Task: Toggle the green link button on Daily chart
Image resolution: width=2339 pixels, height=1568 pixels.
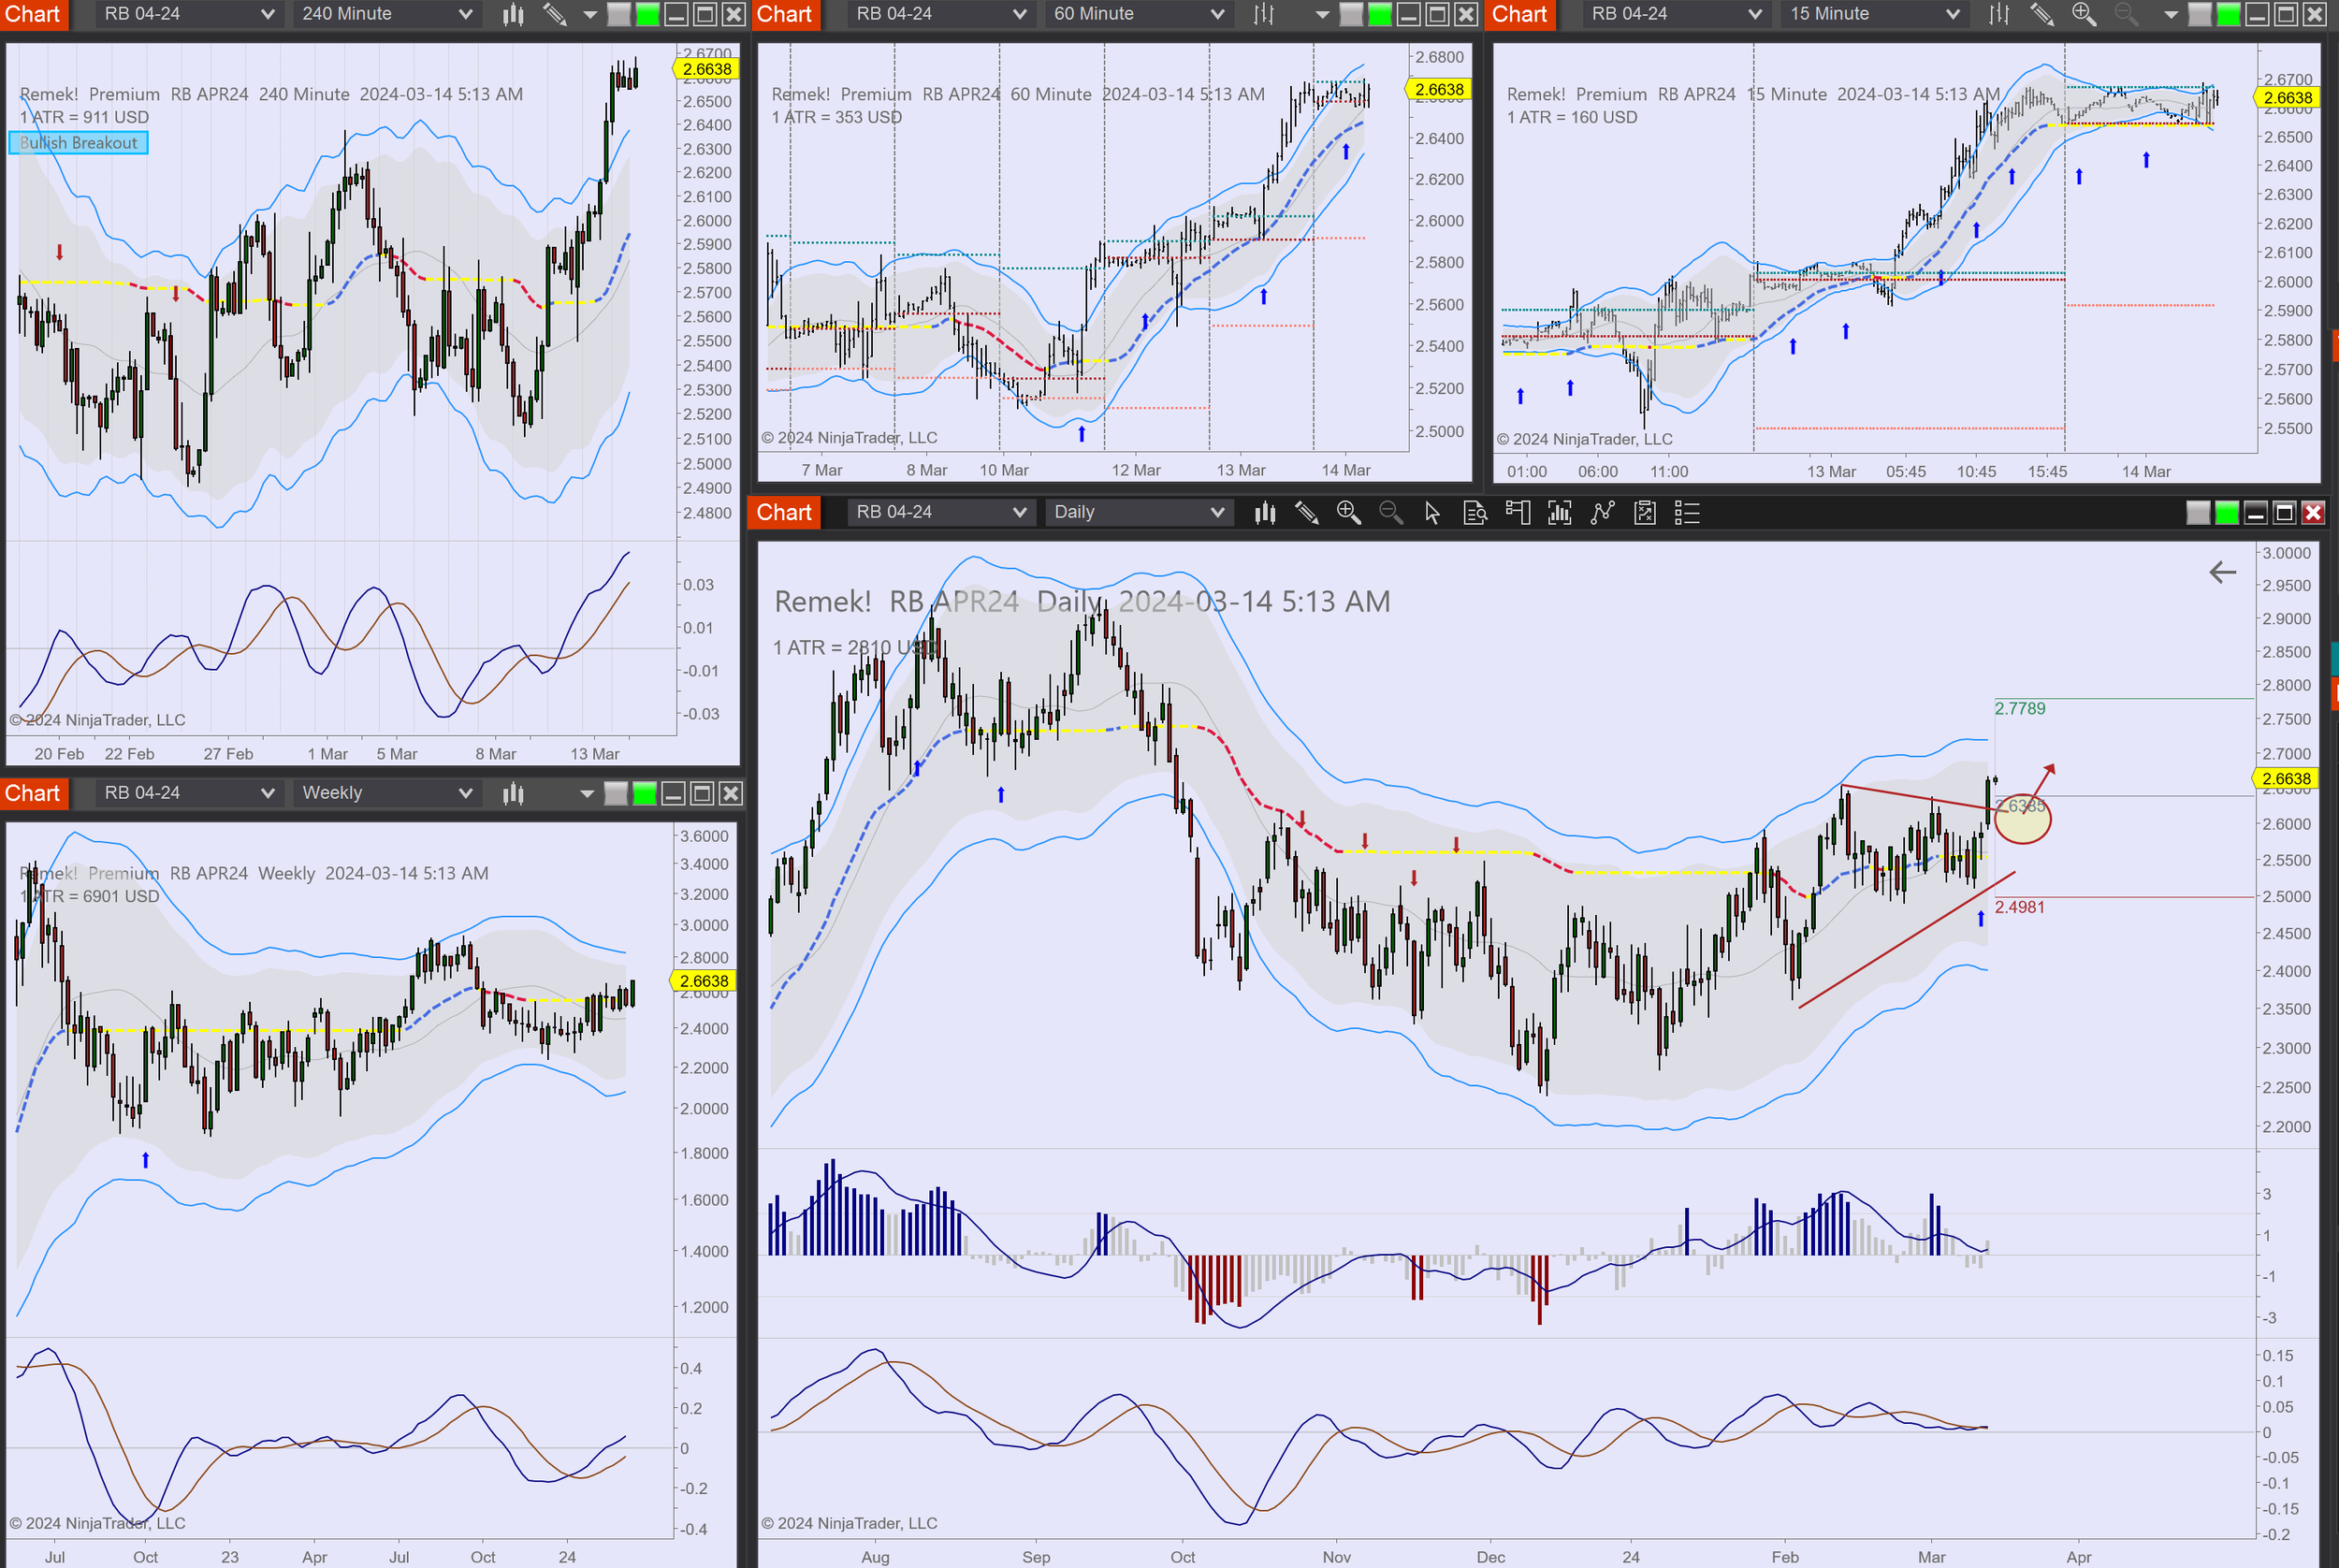Action: [2226, 513]
